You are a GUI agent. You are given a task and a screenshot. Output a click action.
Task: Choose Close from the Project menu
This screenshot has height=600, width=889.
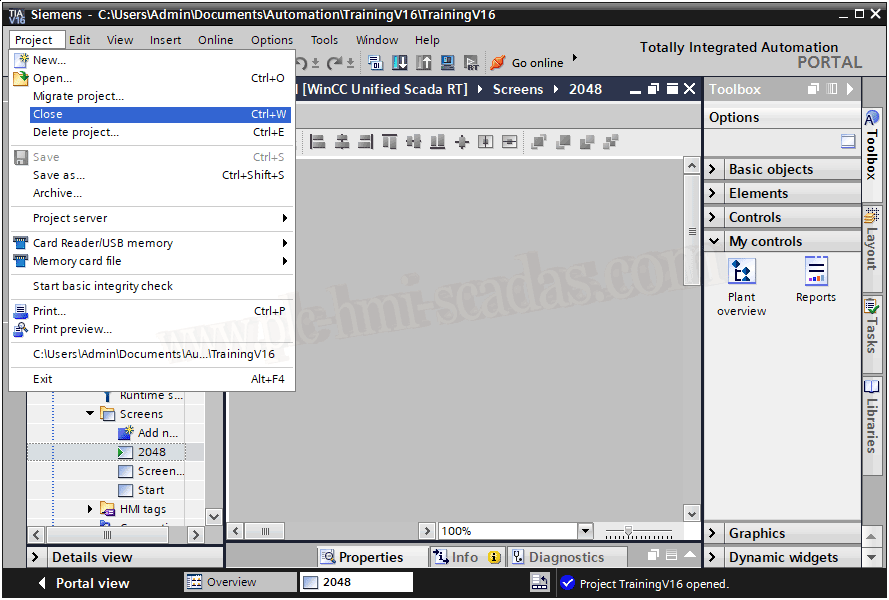(x=48, y=114)
